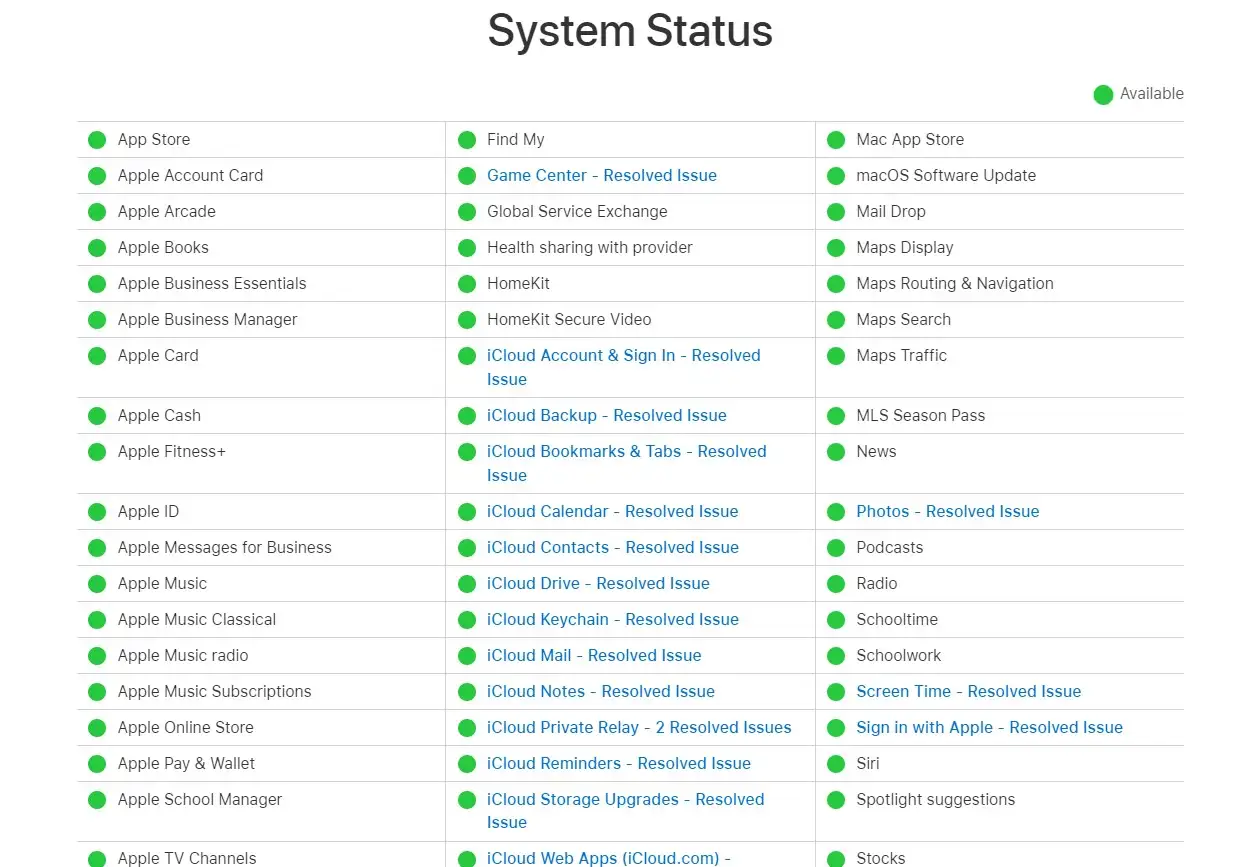Image resolution: width=1257 pixels, height=867 pixels.
Task: Click the status dot beside iCloud Mail
Action: tap(467, 656)
